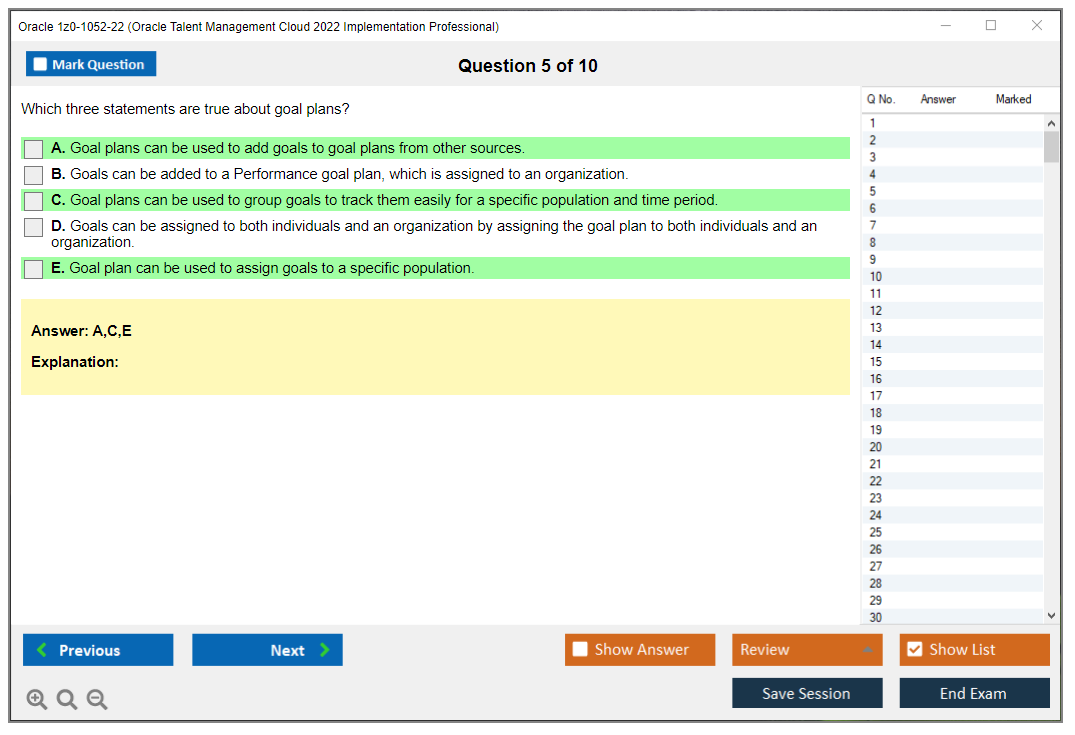Screen dimensions: 1075x735
Task: Click the Marked column header
Action: 1013,99
